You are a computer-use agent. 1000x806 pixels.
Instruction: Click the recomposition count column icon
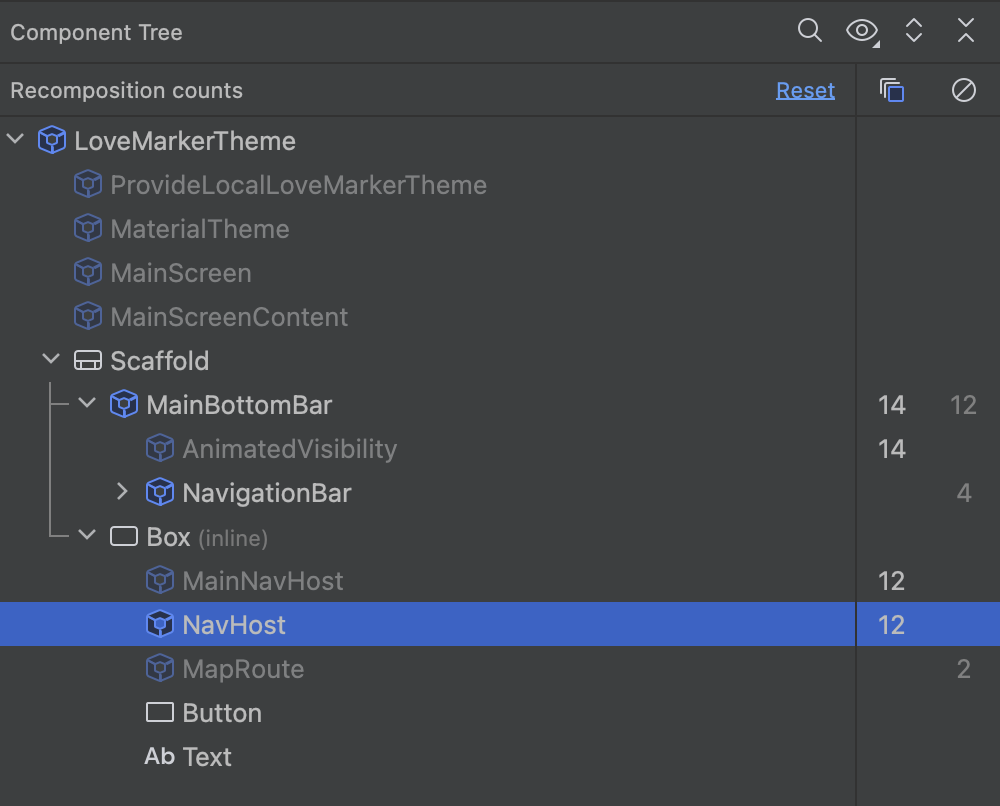(892, 91)
